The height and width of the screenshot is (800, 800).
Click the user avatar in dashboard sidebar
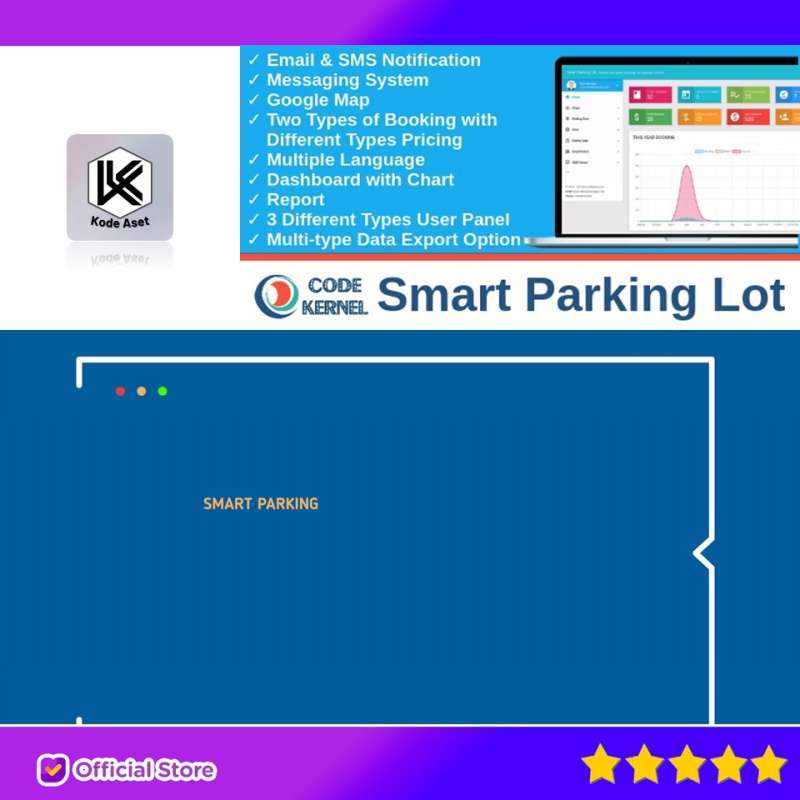click(x=571, y=84)
